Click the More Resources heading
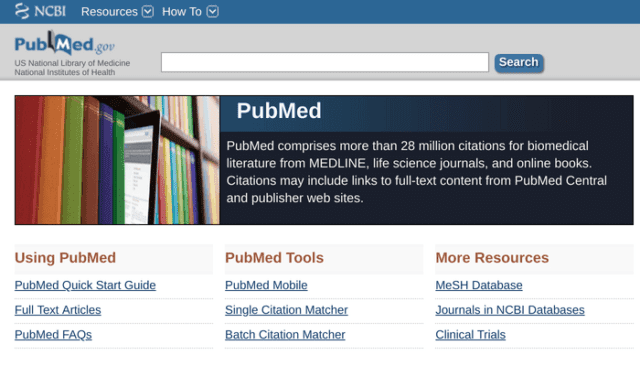Screen dimensions: 640x366 [492, 258]
